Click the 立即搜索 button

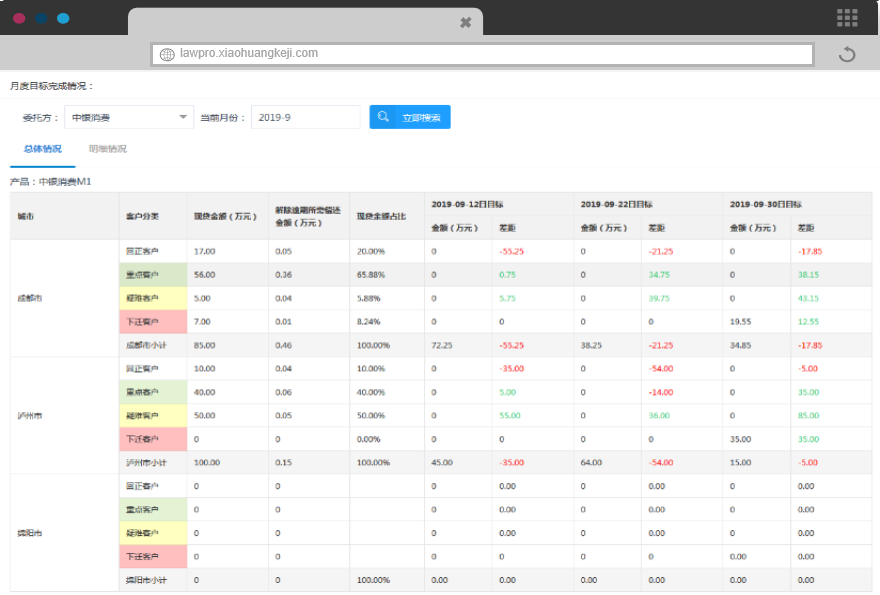[410, 117]
